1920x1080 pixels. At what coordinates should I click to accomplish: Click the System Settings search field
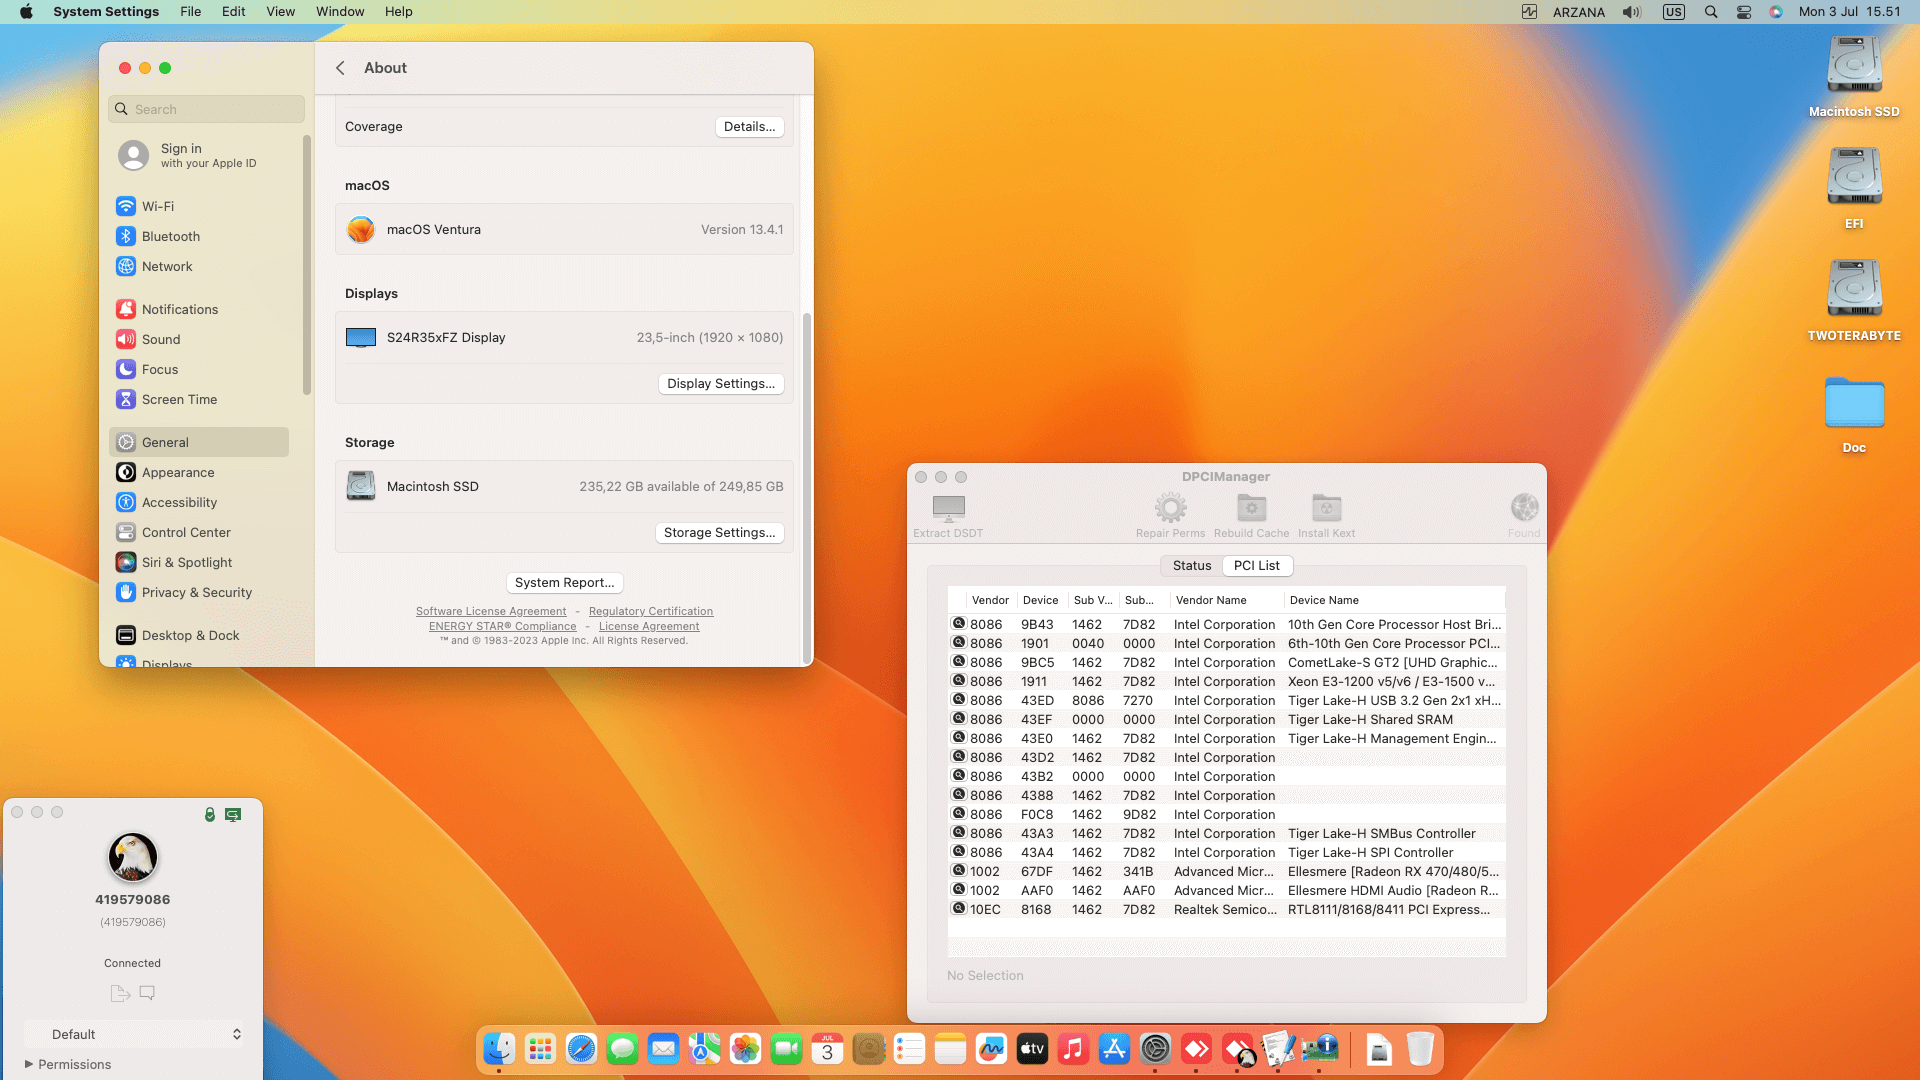tap(207, 109)
